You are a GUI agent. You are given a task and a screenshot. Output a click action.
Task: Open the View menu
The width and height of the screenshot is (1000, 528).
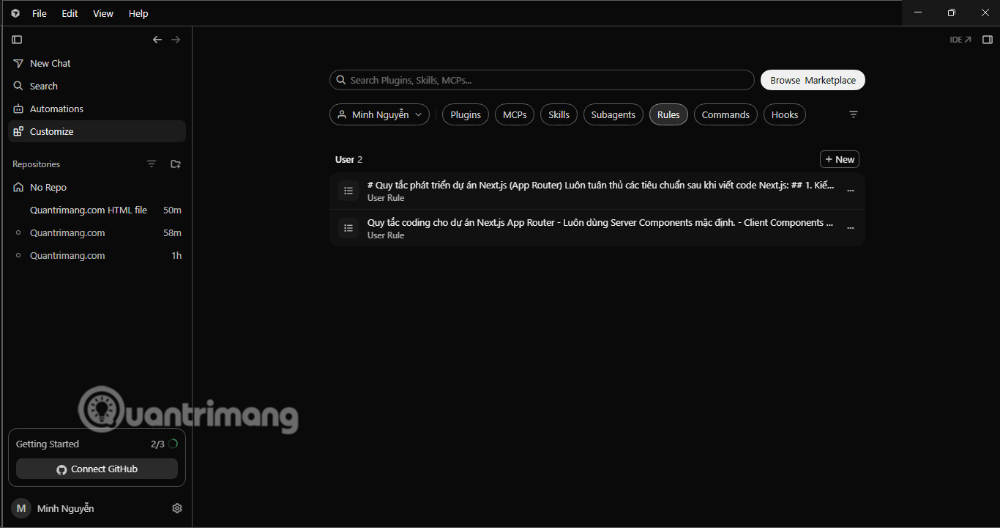pyautogui.click(x=103, y=13)
